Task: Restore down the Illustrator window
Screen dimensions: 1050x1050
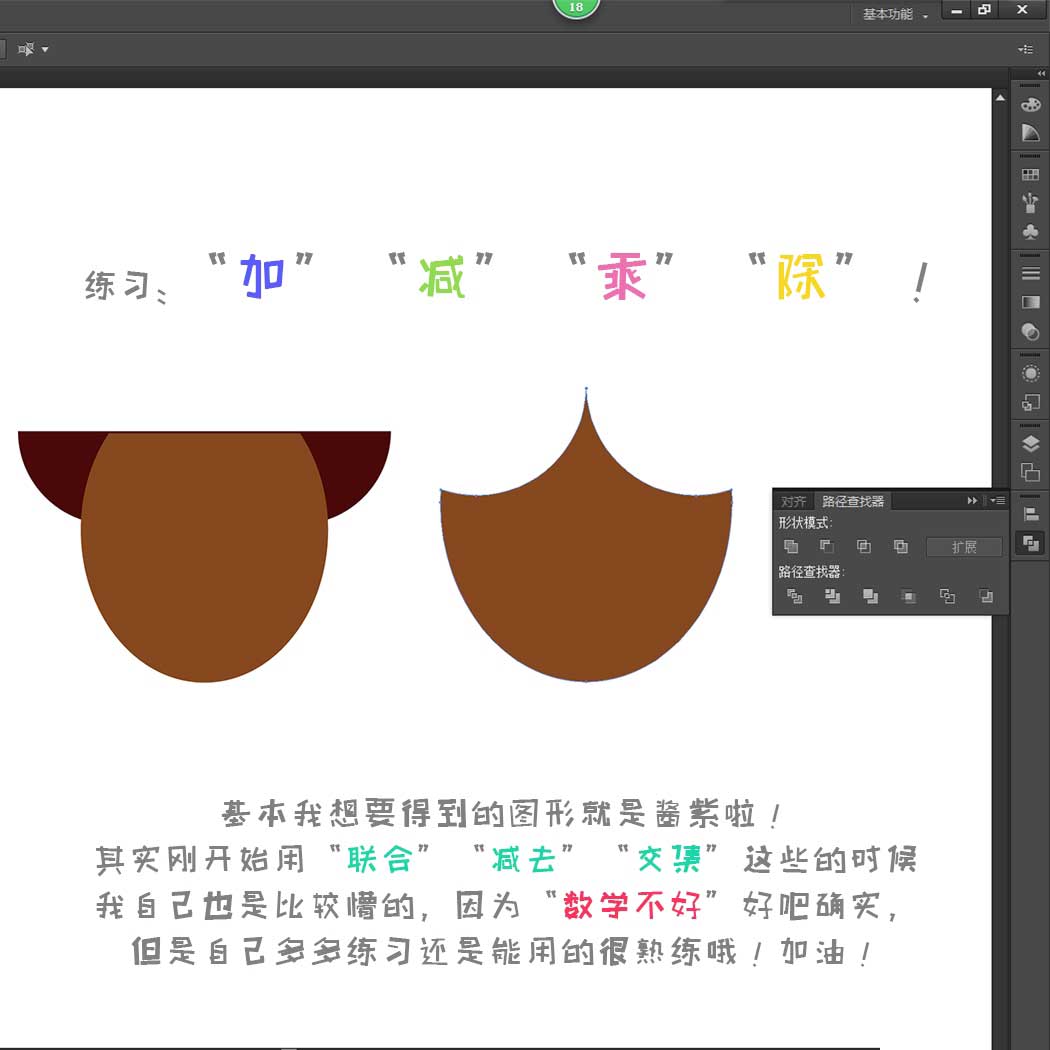Action: 984,9
